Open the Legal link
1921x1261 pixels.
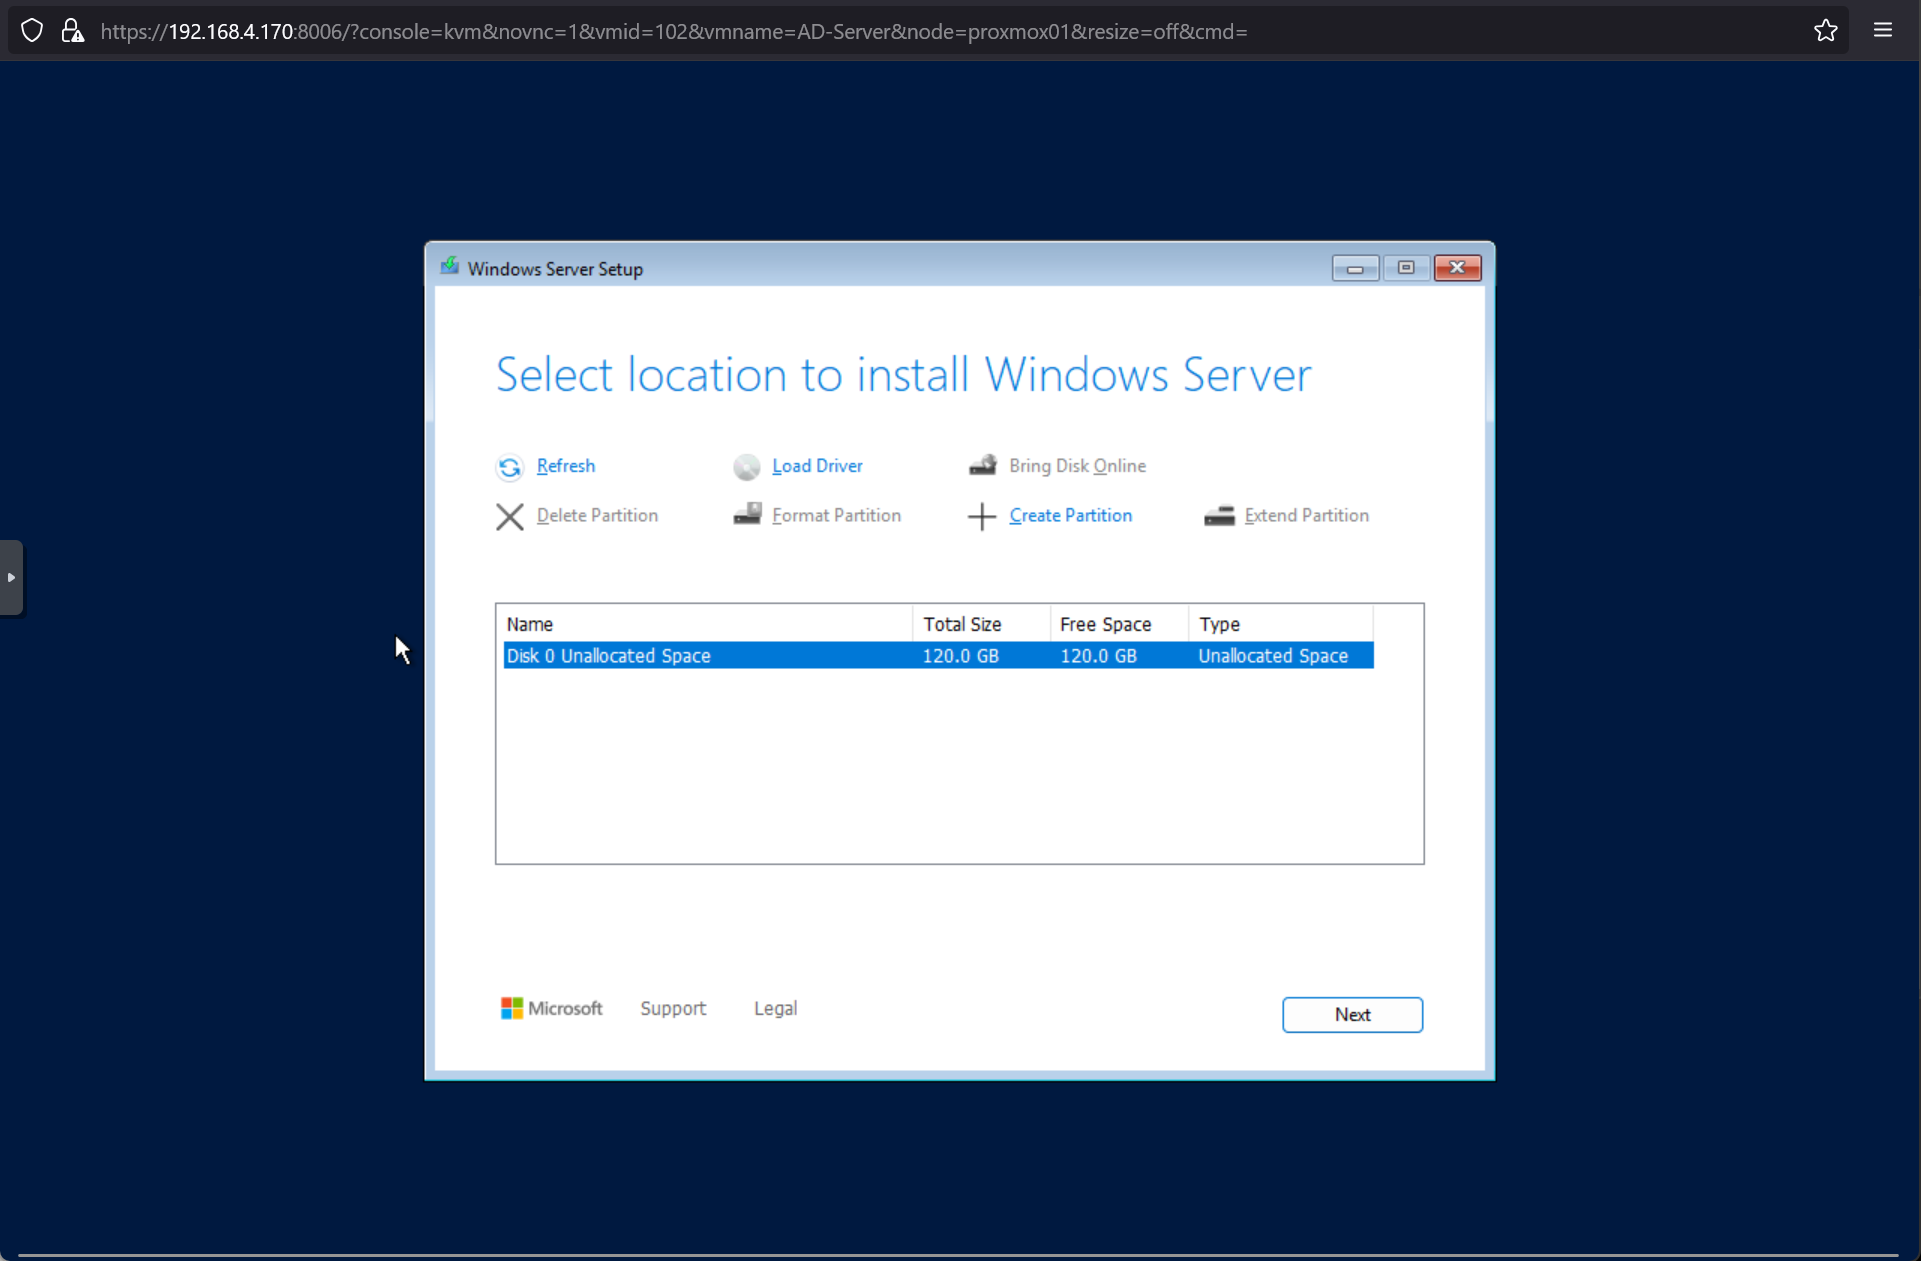coord(775,1008)
